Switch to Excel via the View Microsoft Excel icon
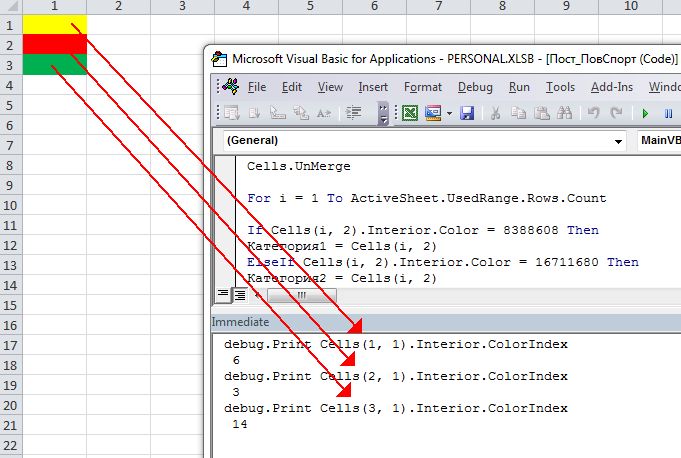The height and width of the screenshot is (458, 681). 410,113
